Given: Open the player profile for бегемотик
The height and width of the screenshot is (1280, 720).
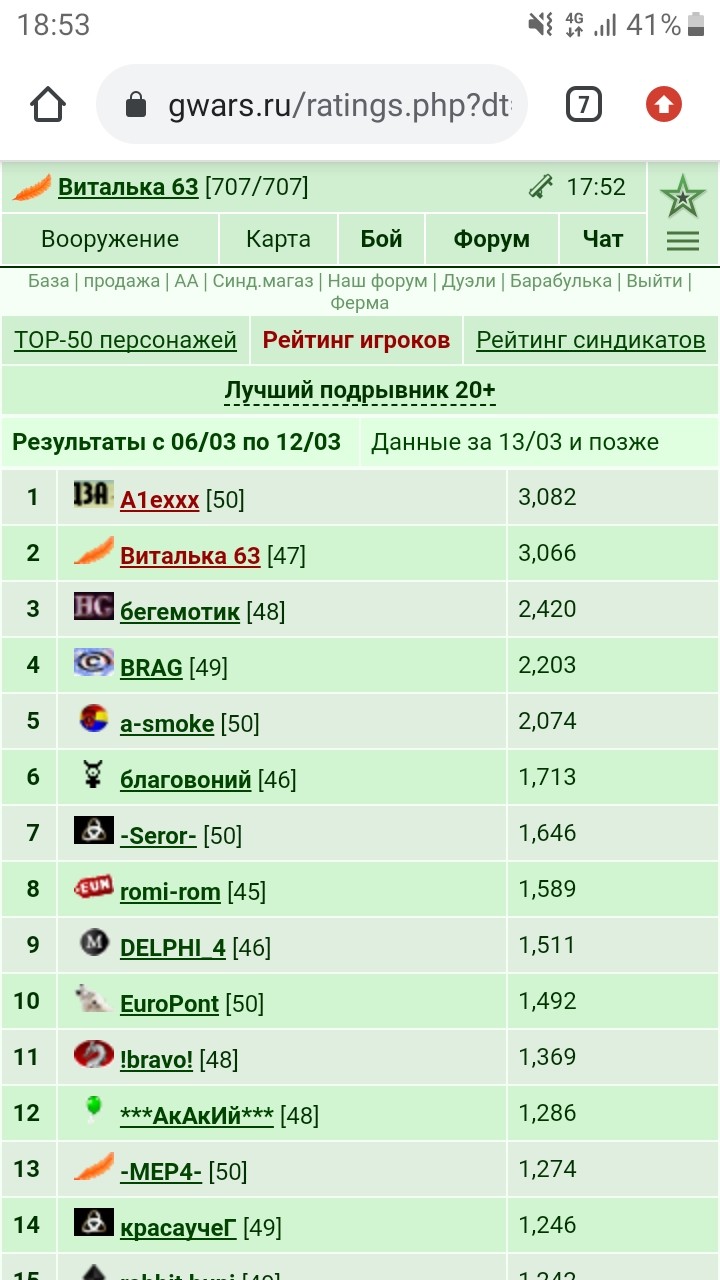Looking at the screenshot, I should [x=180, y=611].
